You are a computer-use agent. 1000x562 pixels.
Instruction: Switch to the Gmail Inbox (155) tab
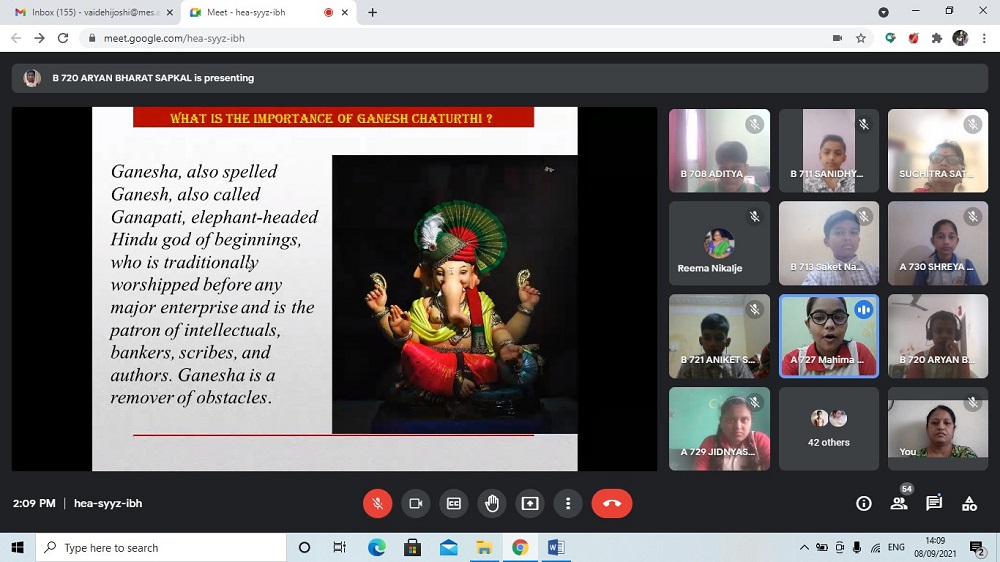point(88,12)
